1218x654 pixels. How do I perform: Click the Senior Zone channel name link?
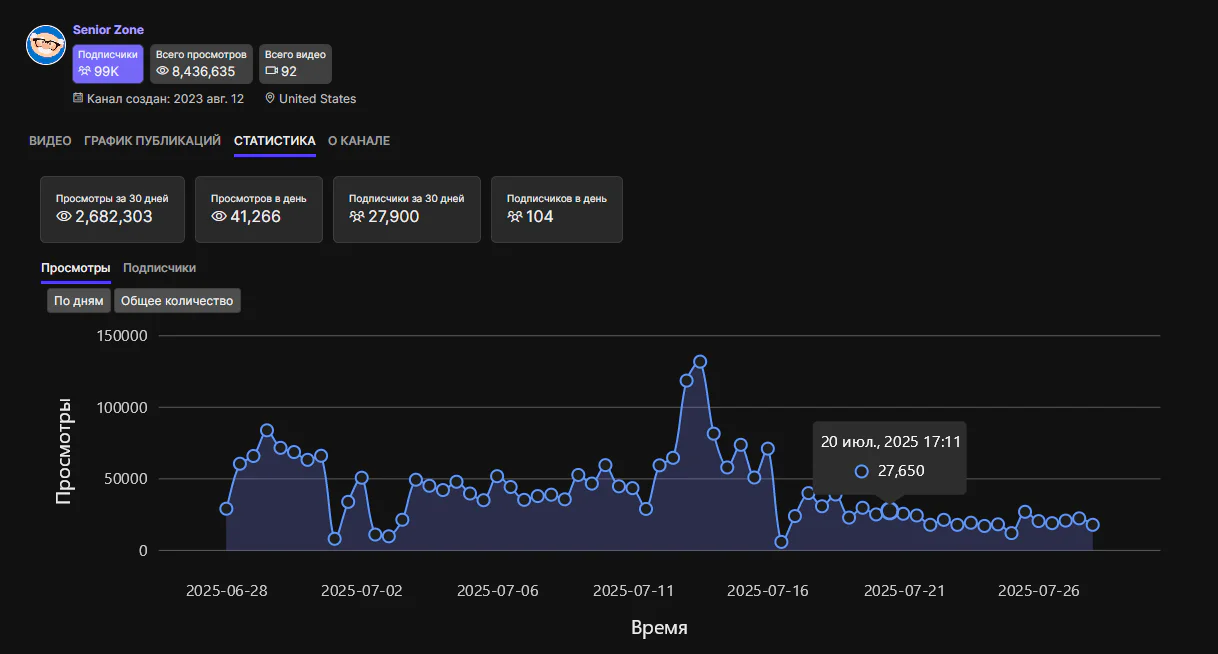point(107,29)
